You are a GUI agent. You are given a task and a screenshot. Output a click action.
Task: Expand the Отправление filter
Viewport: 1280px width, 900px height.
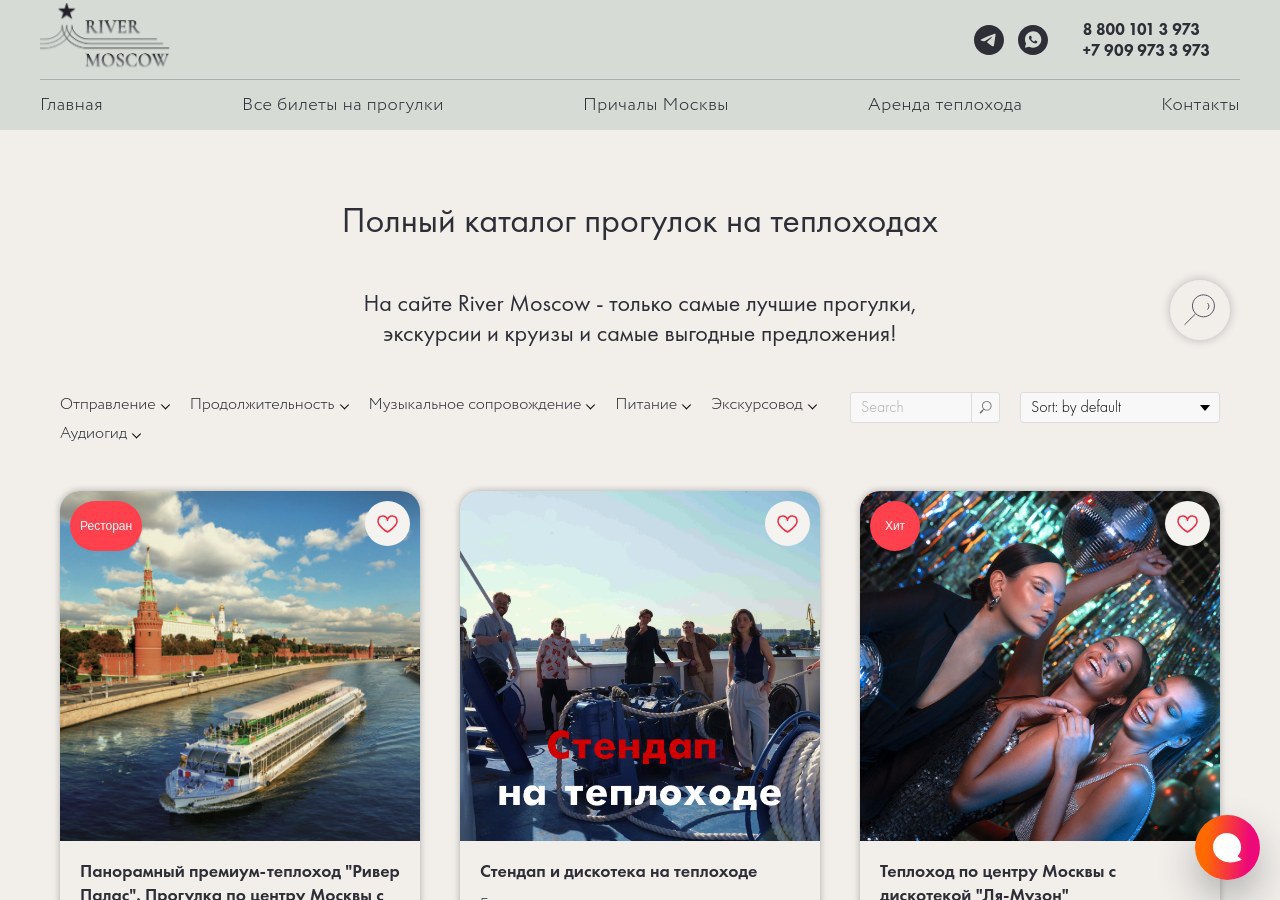[115, 405]
